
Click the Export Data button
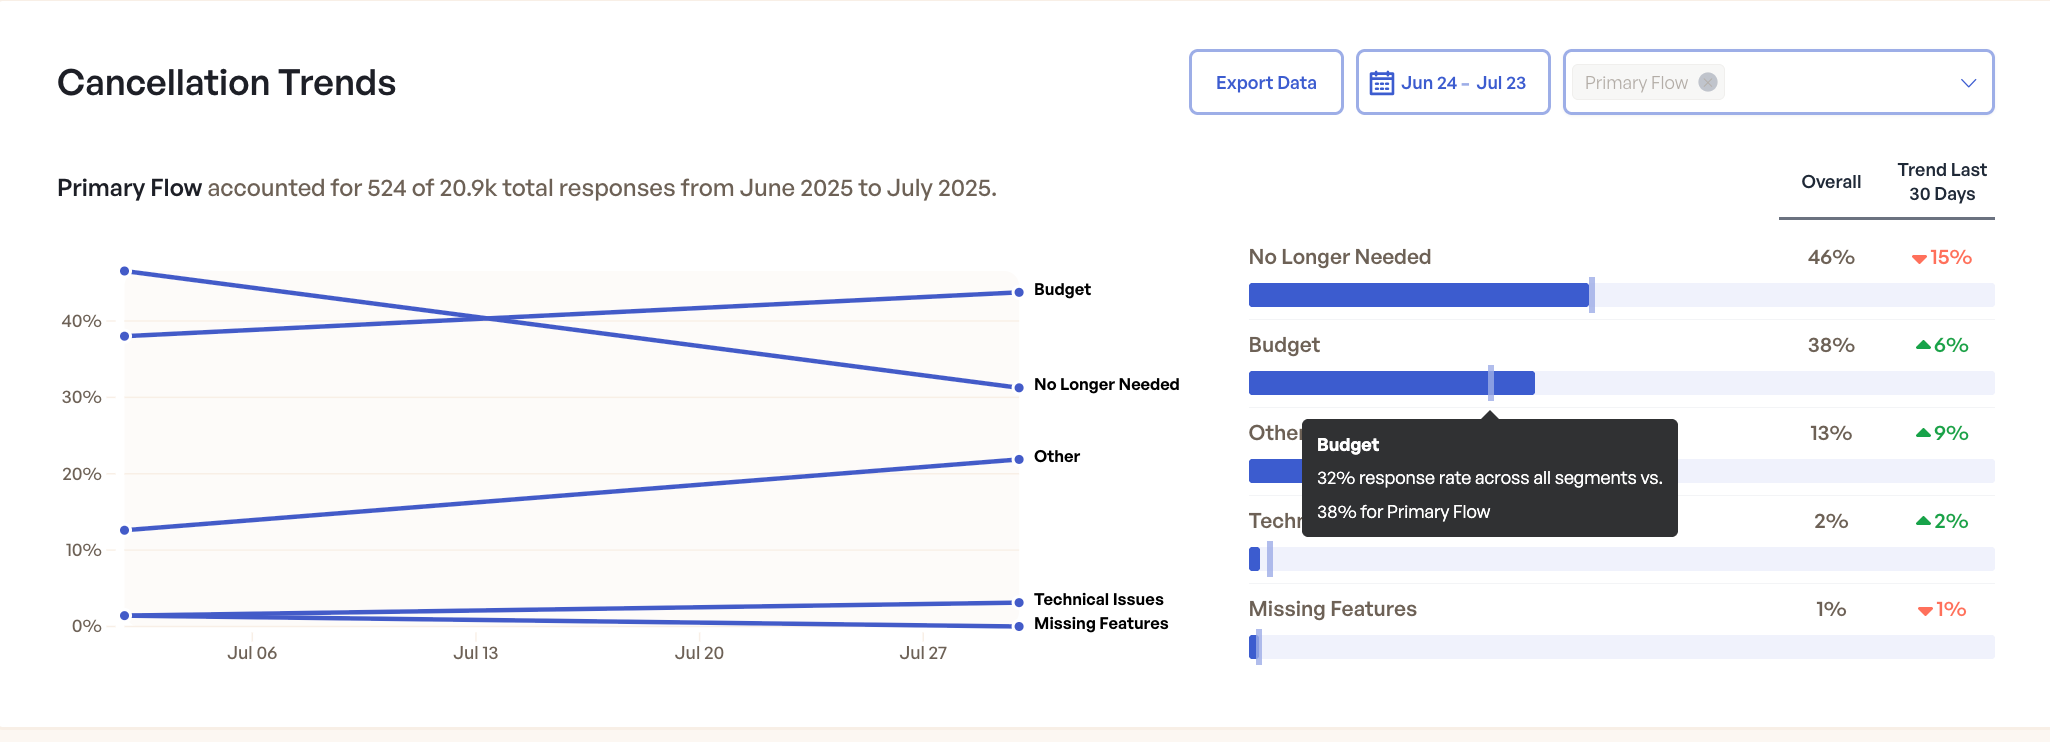click(x=1265, y=83)
